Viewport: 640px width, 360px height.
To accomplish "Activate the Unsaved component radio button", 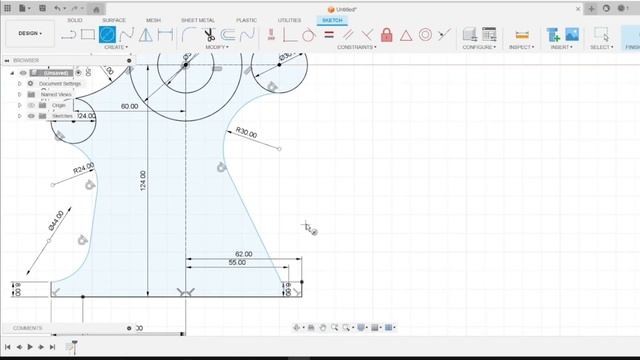I will (78, 73).
